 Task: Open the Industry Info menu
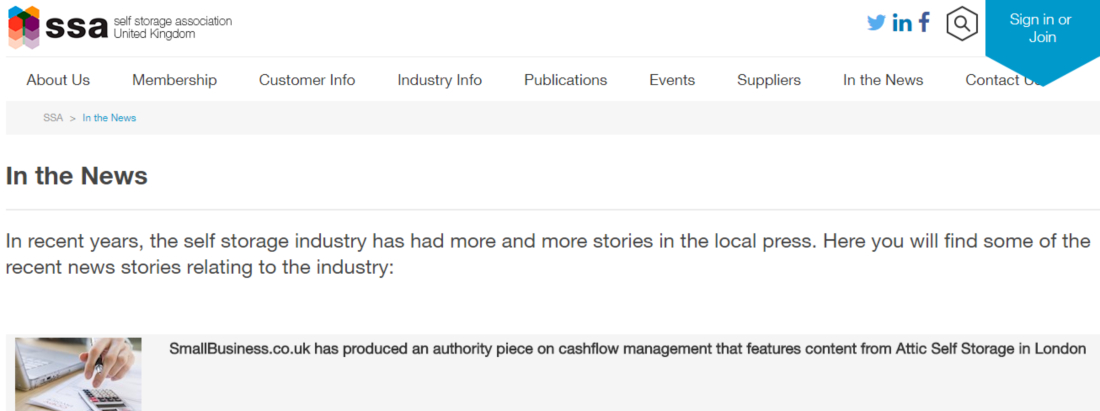(440, 80)
